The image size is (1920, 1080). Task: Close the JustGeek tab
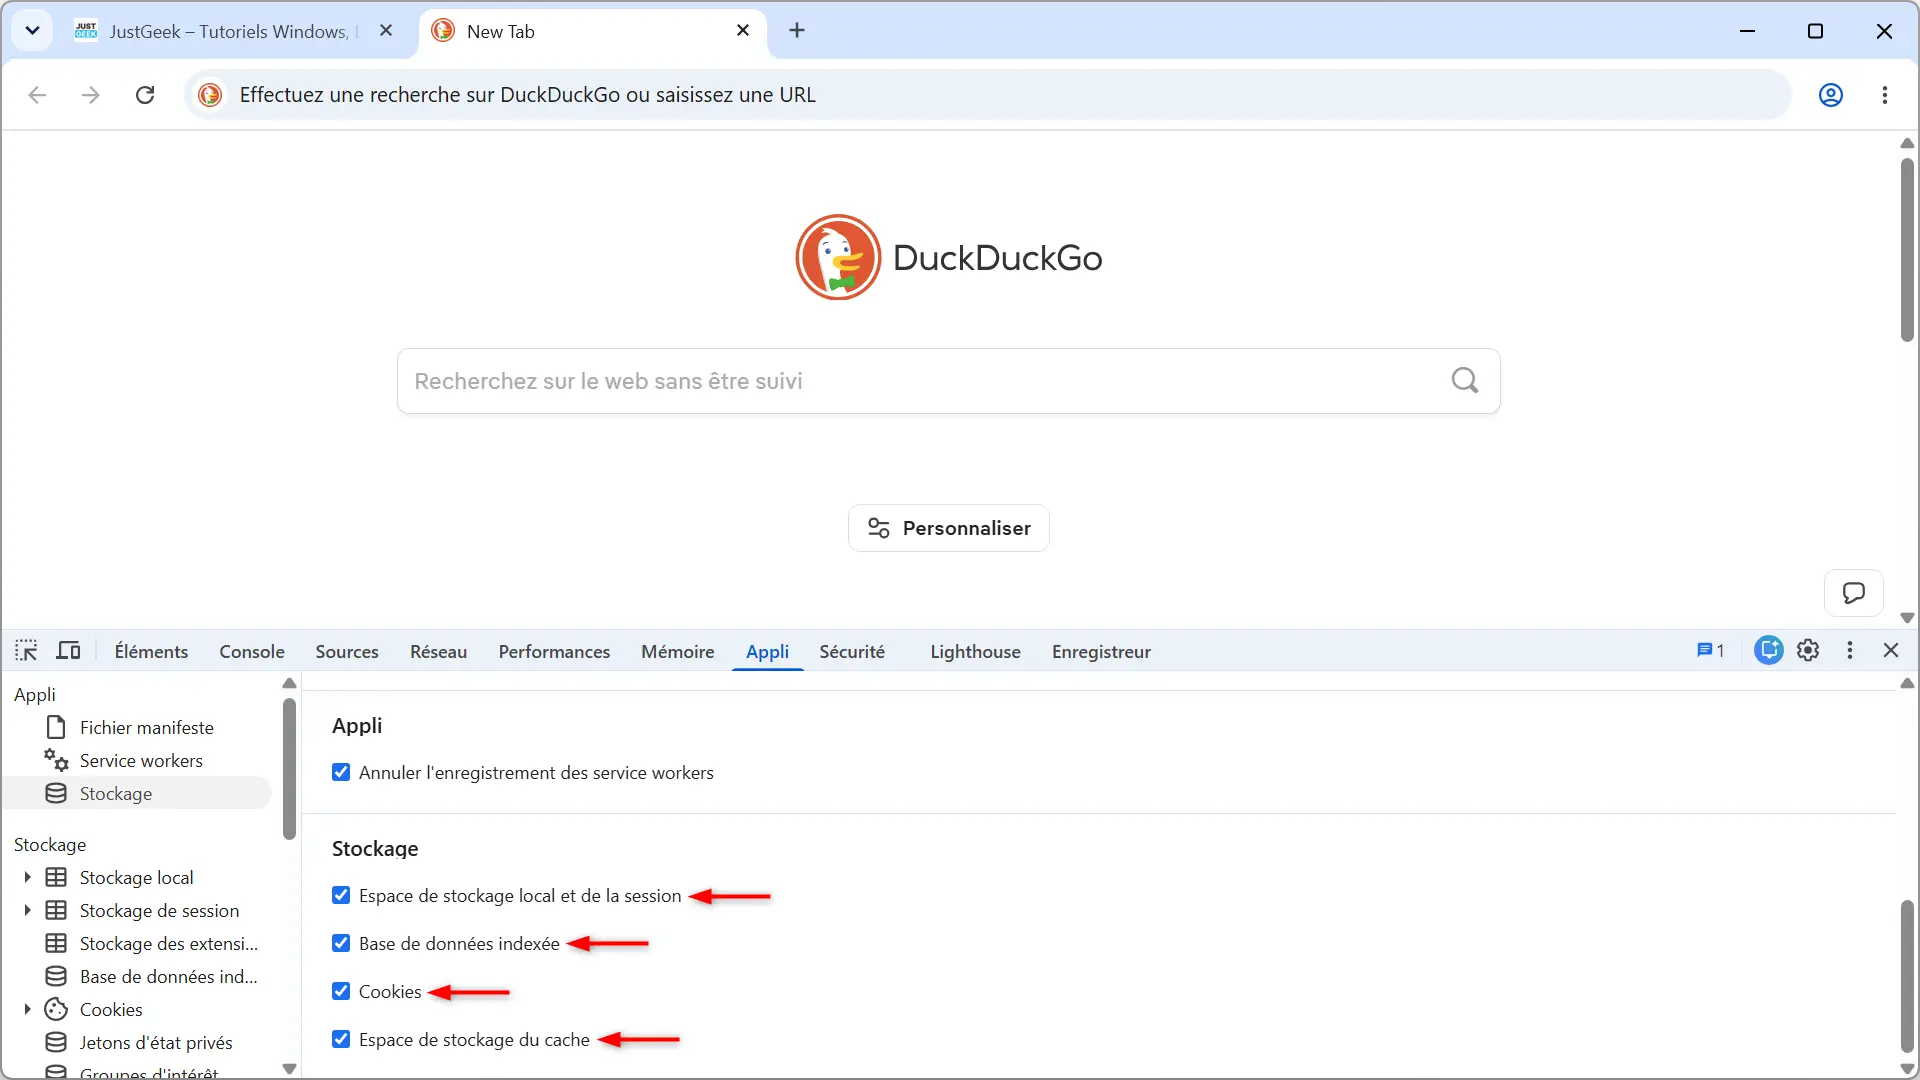(x=386, y=31)
